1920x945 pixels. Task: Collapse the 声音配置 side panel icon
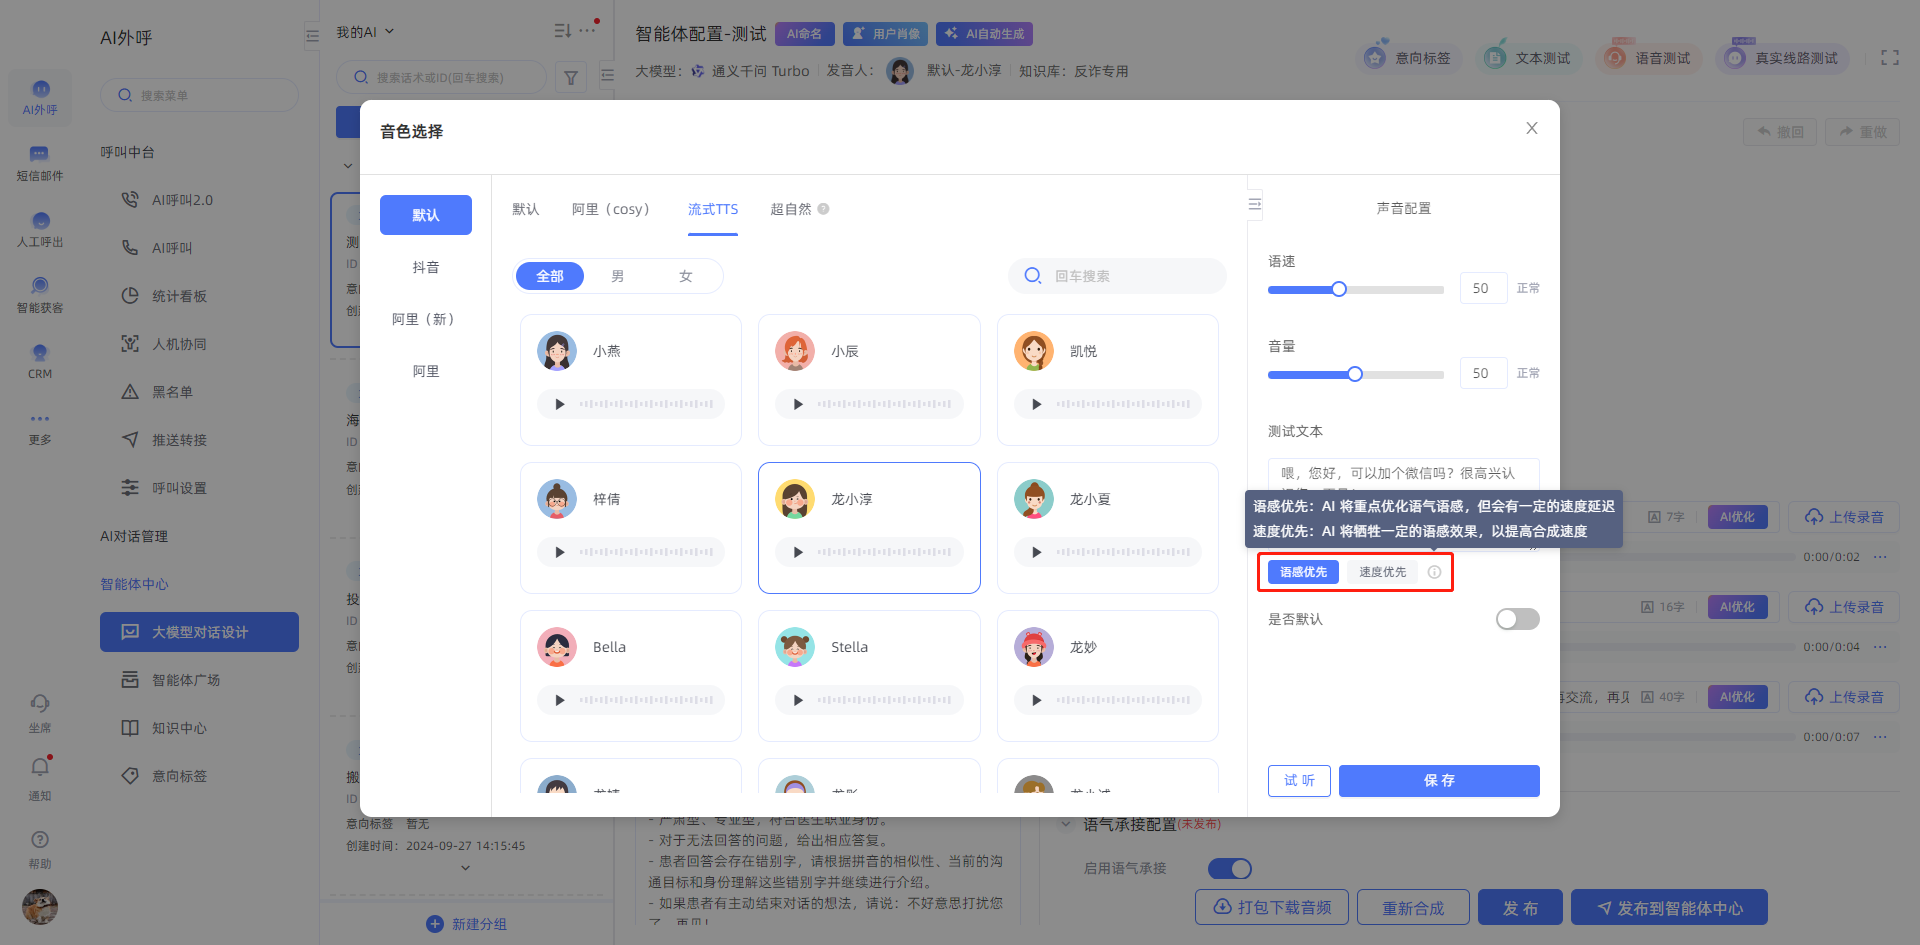tap(1255, 204)
